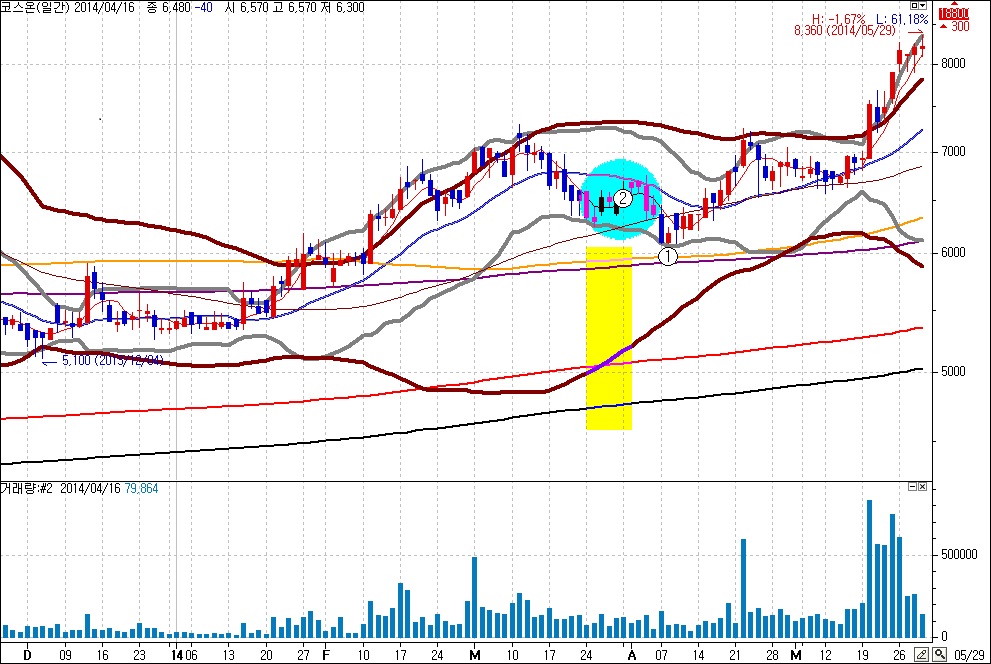Click the magnifier zoom icon at bottom right
991x664 pixels.
(x=941, y=655)
